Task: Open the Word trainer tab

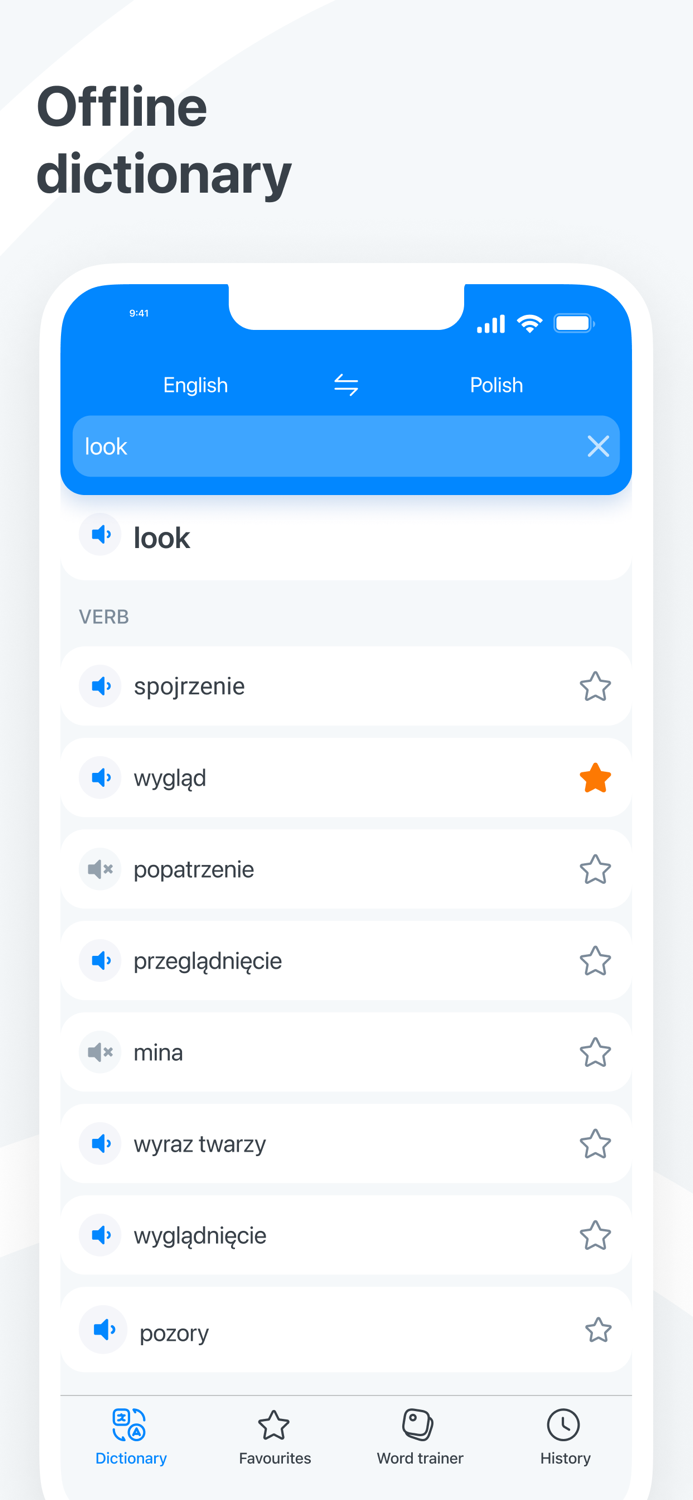Action: point(419,1438)
